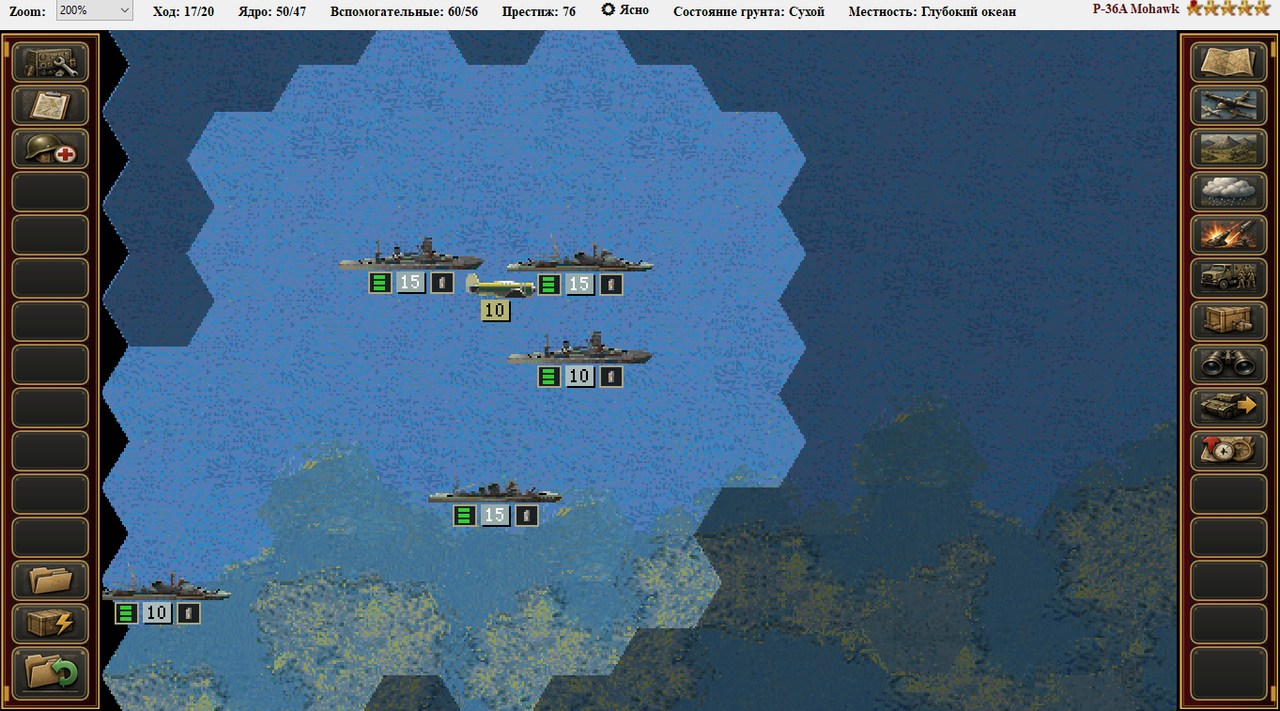Viewport: 1280px width, 711px height.
Task: Click the rain cloud weather button
Action: tap(1229, 191)
